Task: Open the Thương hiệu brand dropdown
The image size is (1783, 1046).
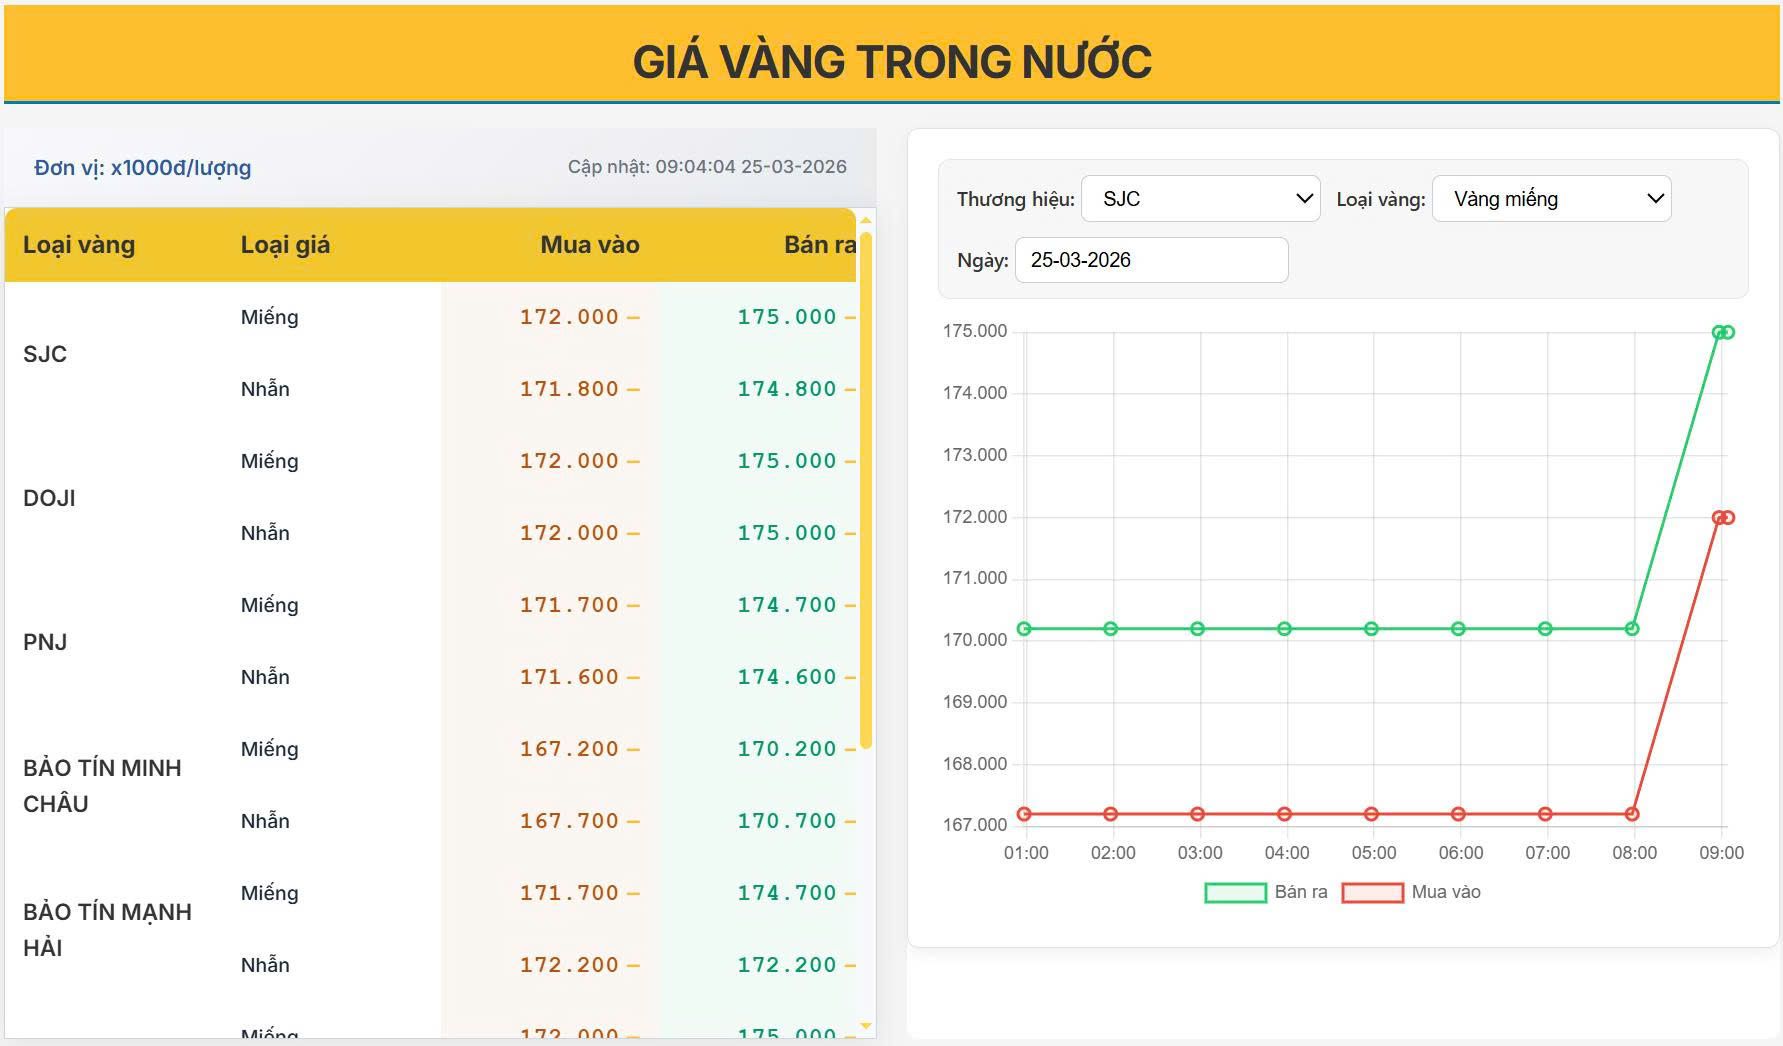Action: [1200, 199]
